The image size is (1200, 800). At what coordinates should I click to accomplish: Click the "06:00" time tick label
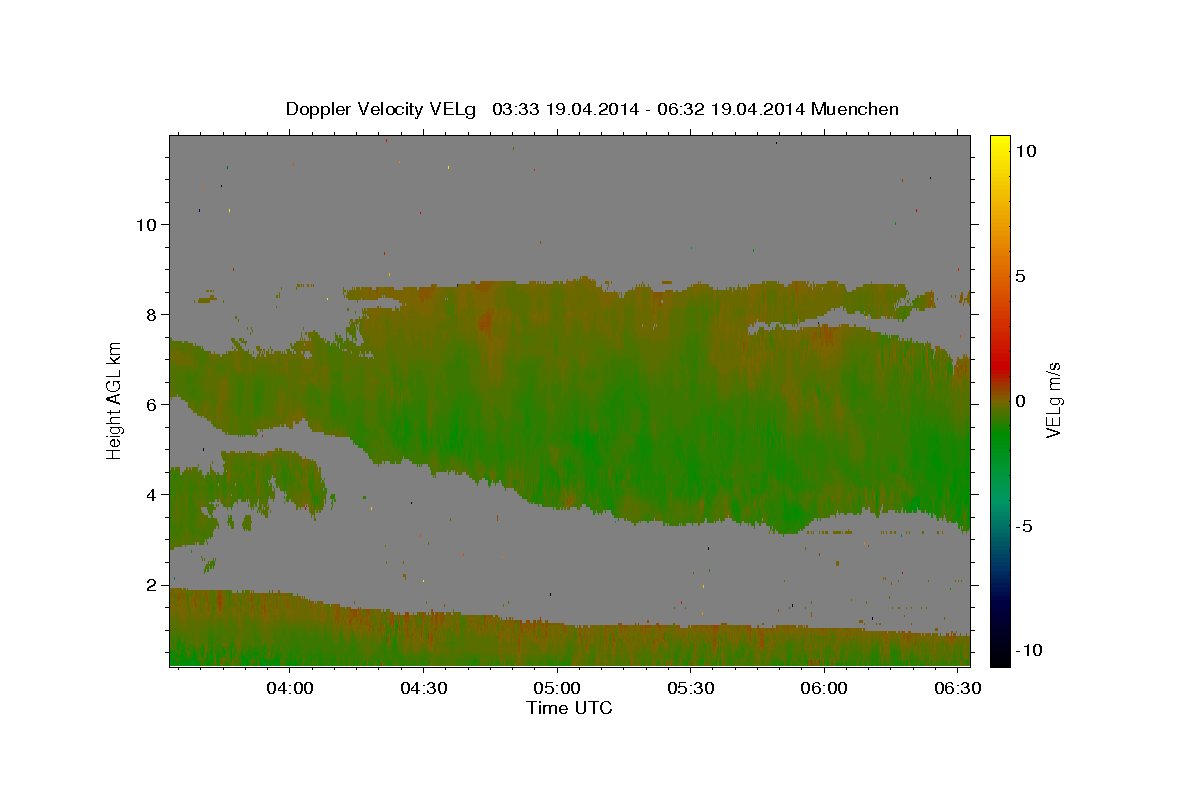825,689
